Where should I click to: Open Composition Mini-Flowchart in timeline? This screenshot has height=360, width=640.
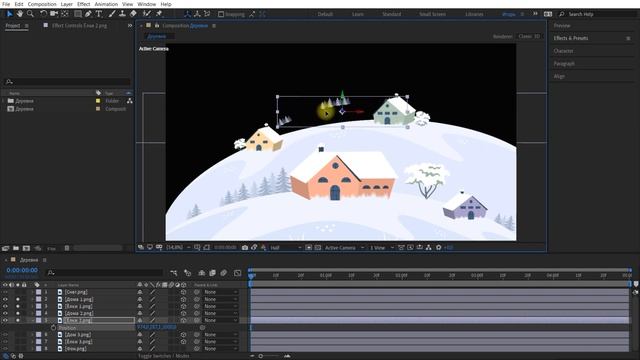tap(174, 273)
